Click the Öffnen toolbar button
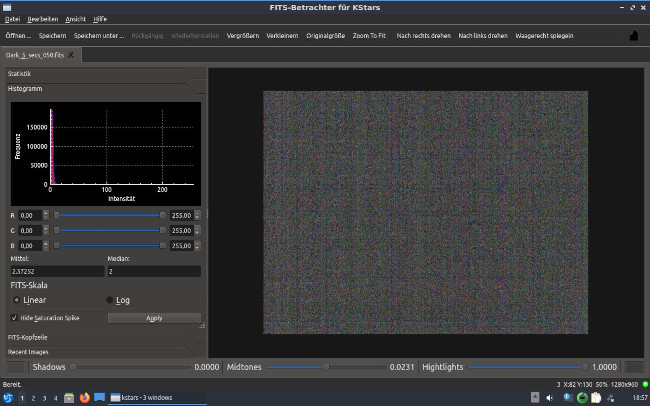The image size is (650, 406). pyautogui.click(x=17, y=35)
